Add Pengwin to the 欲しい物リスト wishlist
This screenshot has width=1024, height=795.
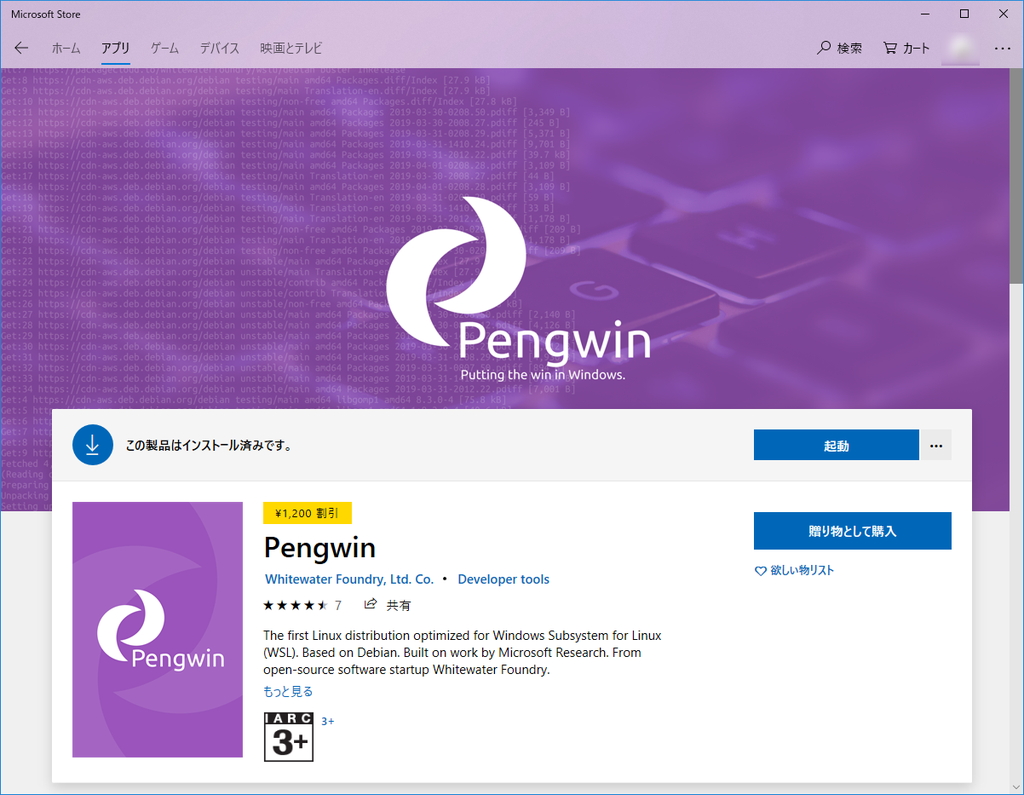coord(794,569)
